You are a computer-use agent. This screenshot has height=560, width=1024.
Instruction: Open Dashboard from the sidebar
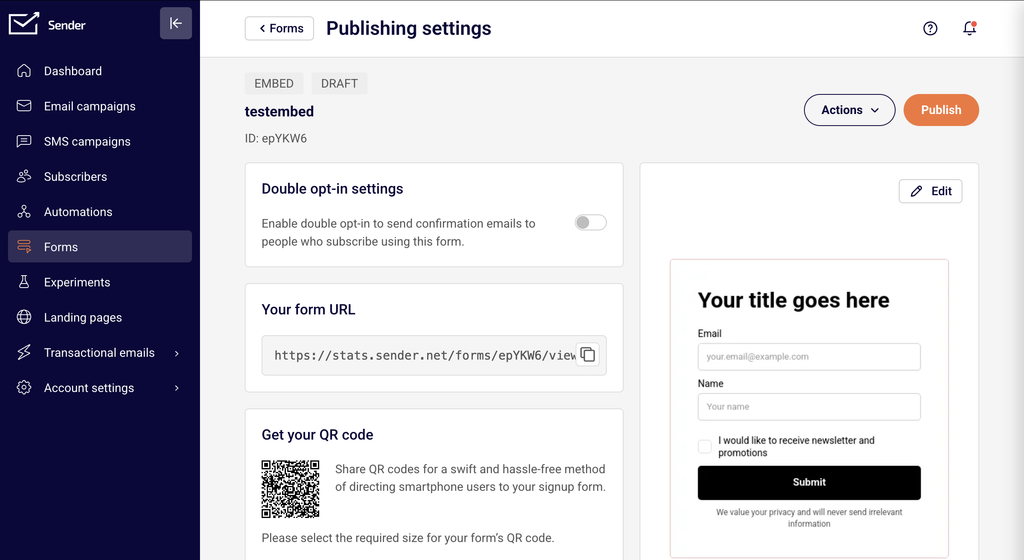point(100,70)
